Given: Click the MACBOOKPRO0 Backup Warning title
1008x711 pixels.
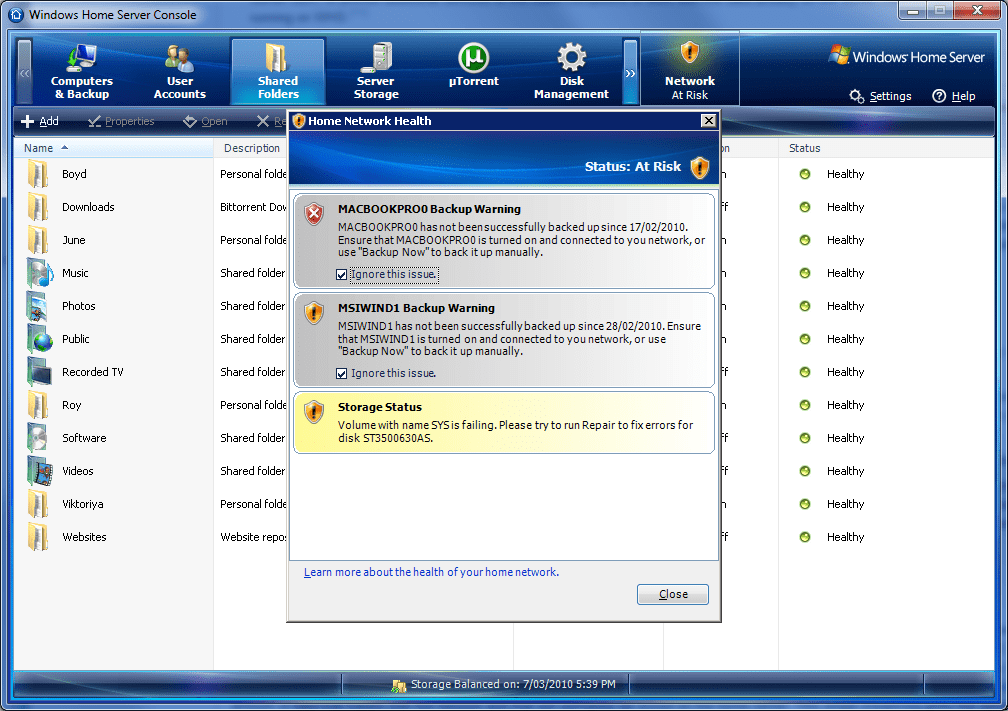Looking at the screenshot, I should click(429, 209).
